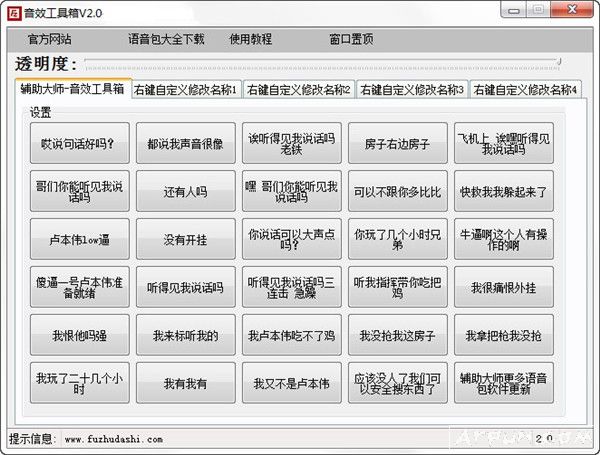Click the 牛逼啊这个人有操作的啊 button

504,239
